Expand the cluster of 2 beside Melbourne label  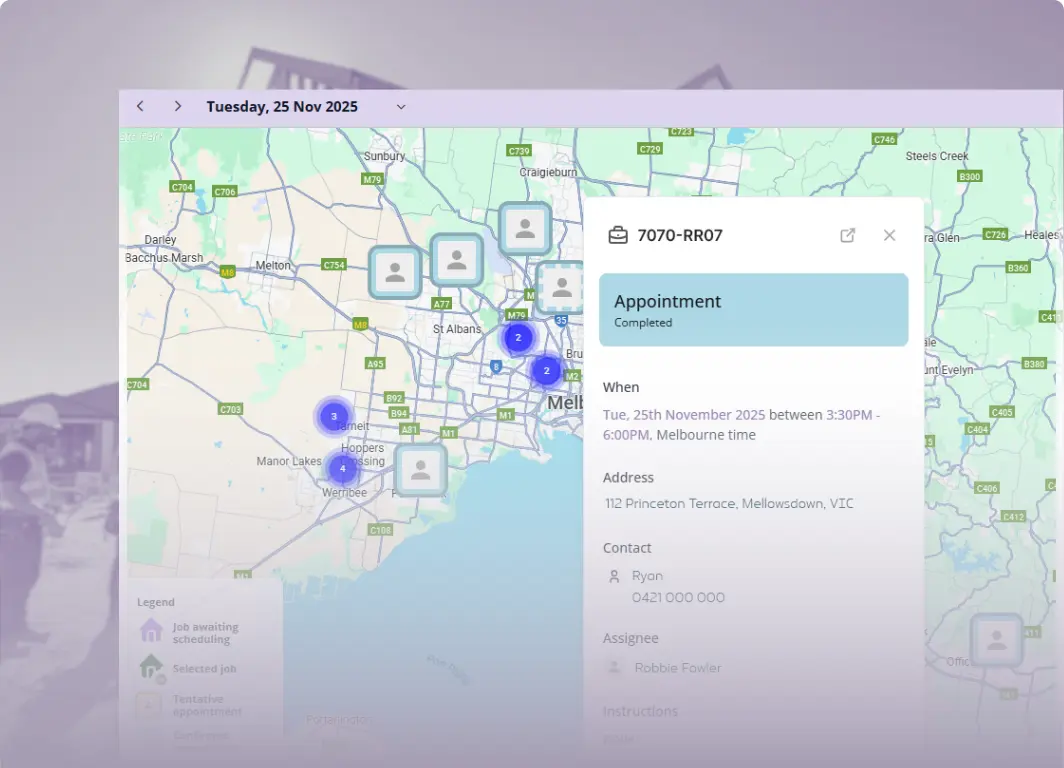[546, 370]
